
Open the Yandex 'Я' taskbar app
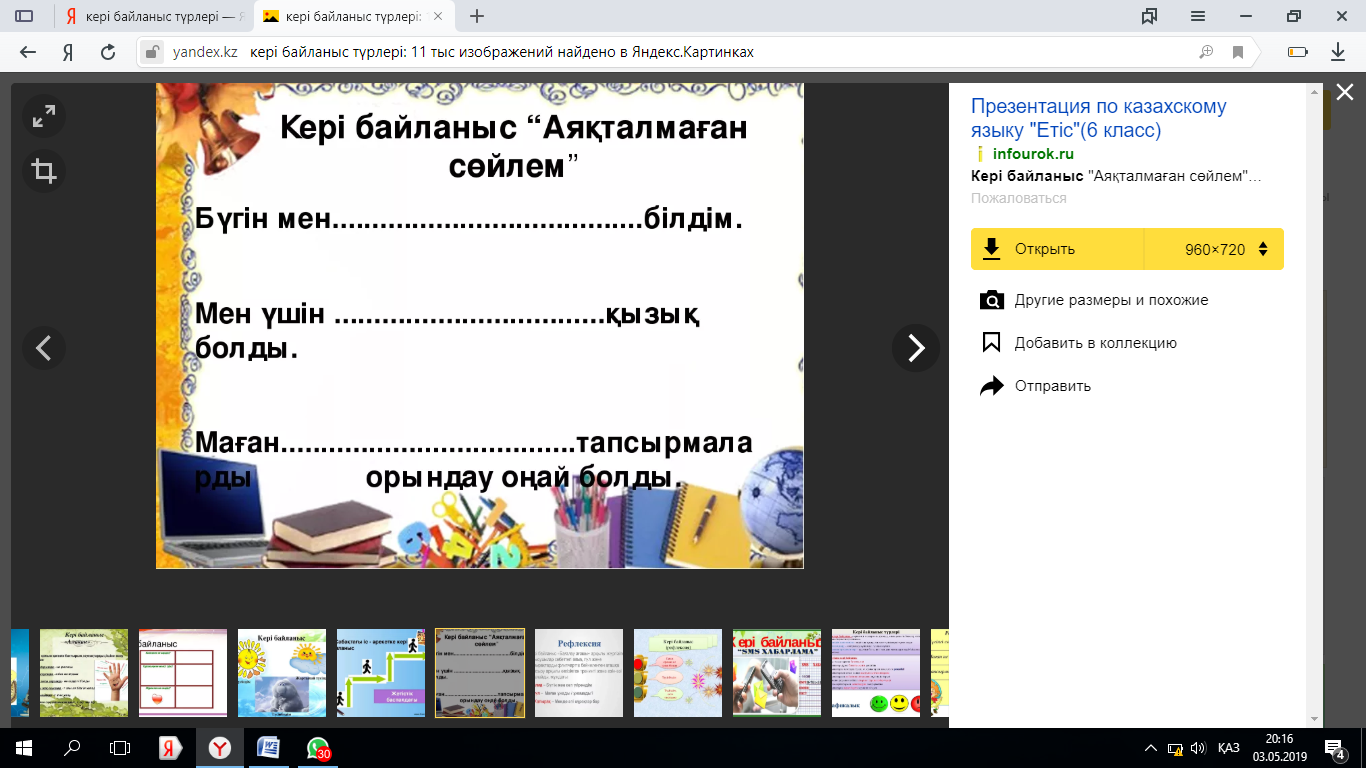click(169, 747)
